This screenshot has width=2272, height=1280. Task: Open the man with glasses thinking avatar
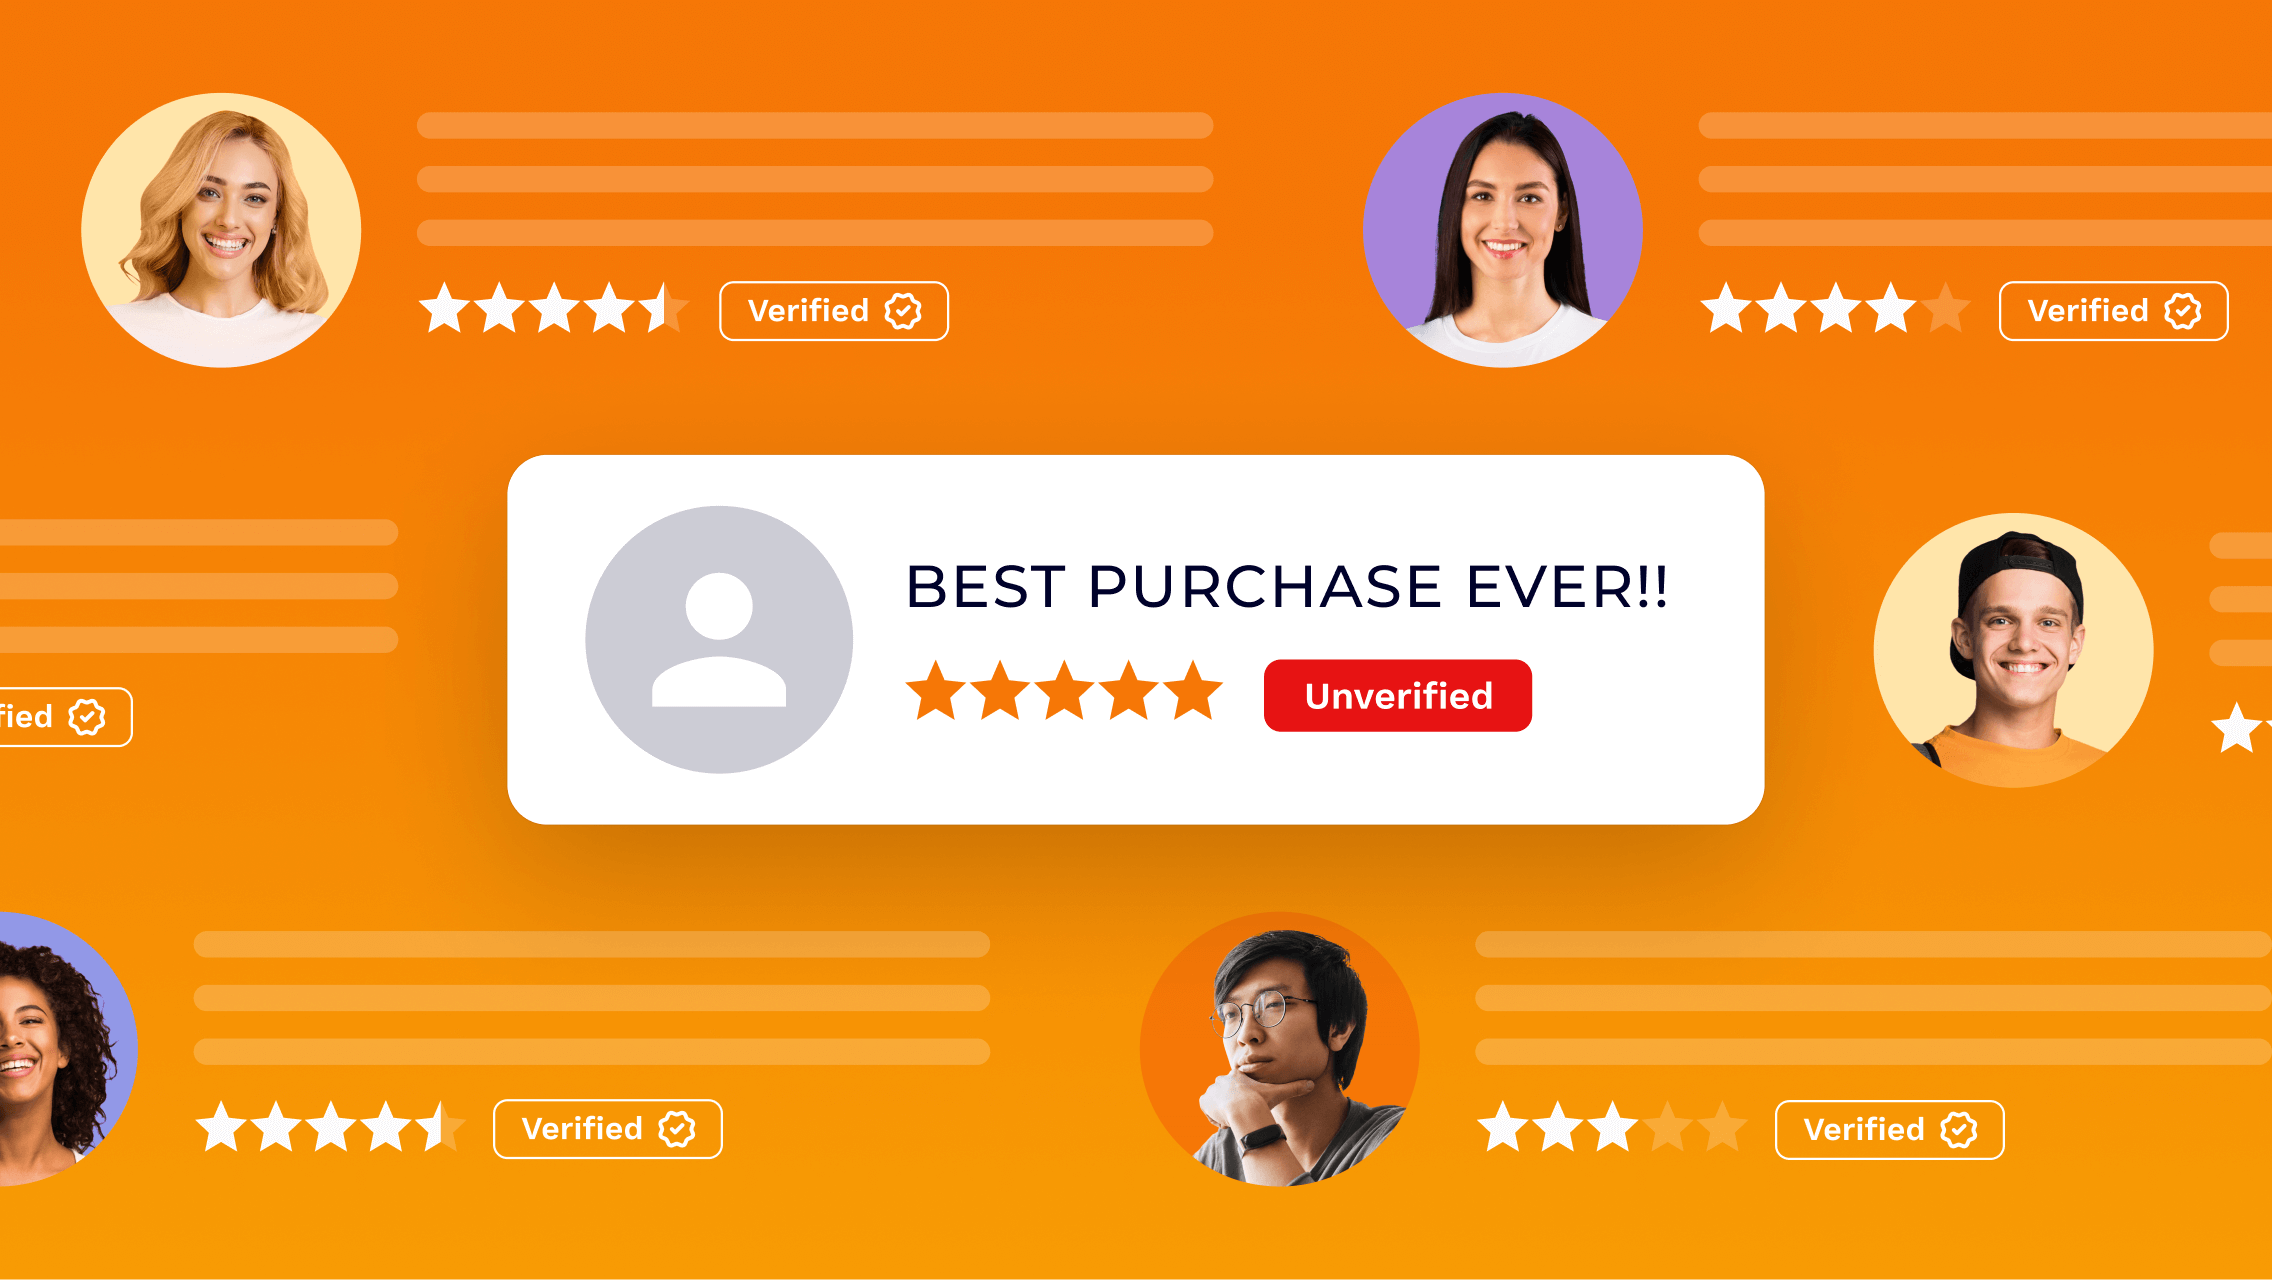coord(1280,1049)
